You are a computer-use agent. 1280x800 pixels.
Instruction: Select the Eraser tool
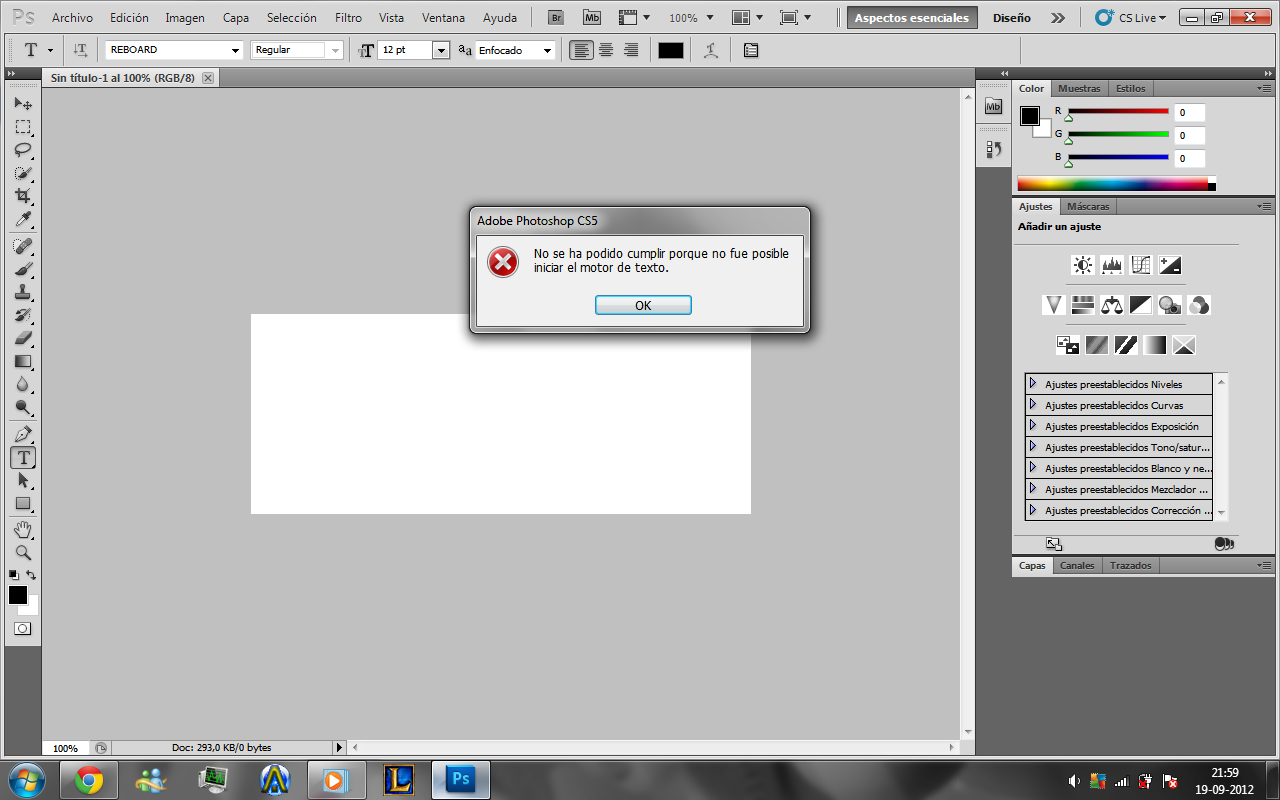tap(22, 338)
